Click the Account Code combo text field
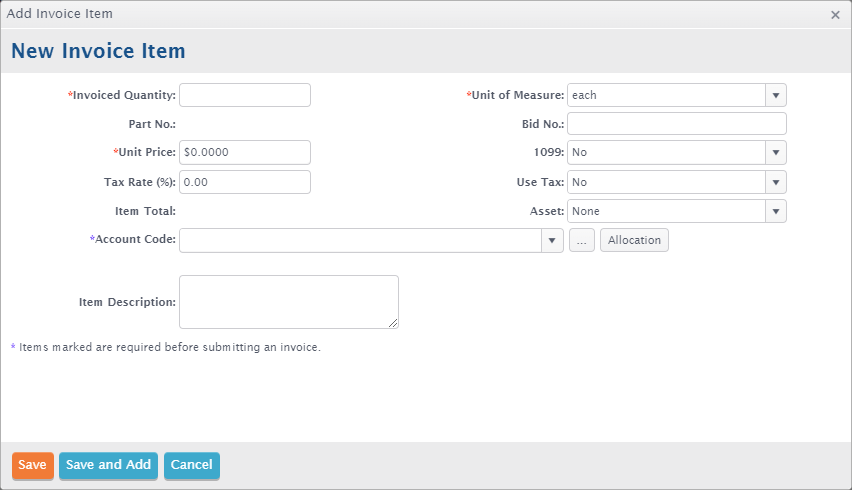Screen dimensions: 852x490 (361, 240)
